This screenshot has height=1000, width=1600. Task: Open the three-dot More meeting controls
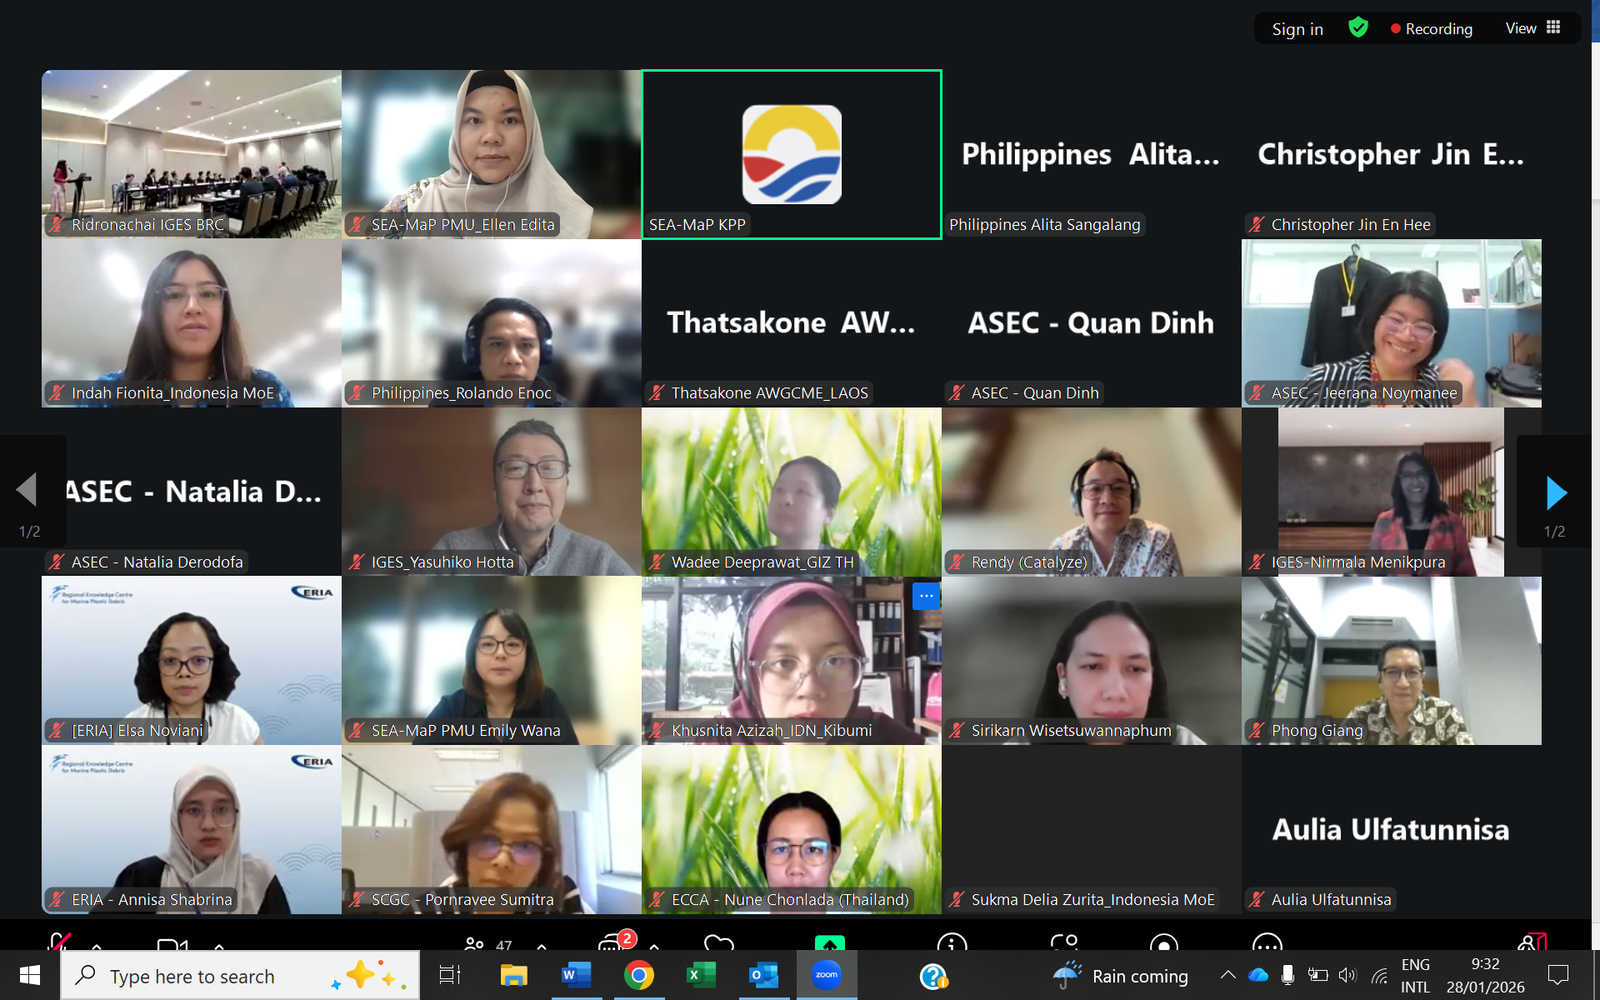[x=1266, y=943]
